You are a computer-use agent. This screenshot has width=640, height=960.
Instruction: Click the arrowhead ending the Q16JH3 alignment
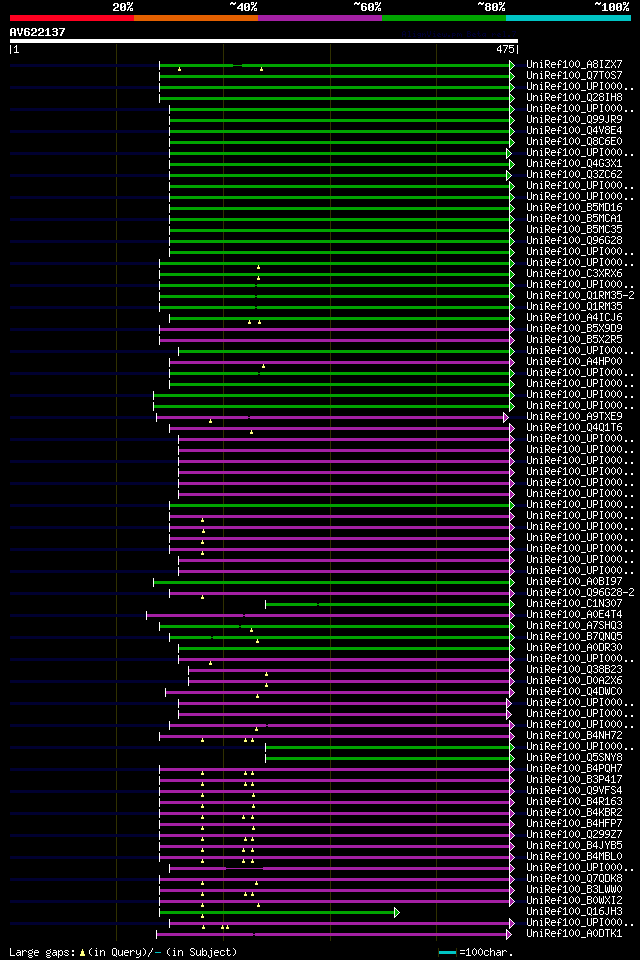click(x=397, y=912)
